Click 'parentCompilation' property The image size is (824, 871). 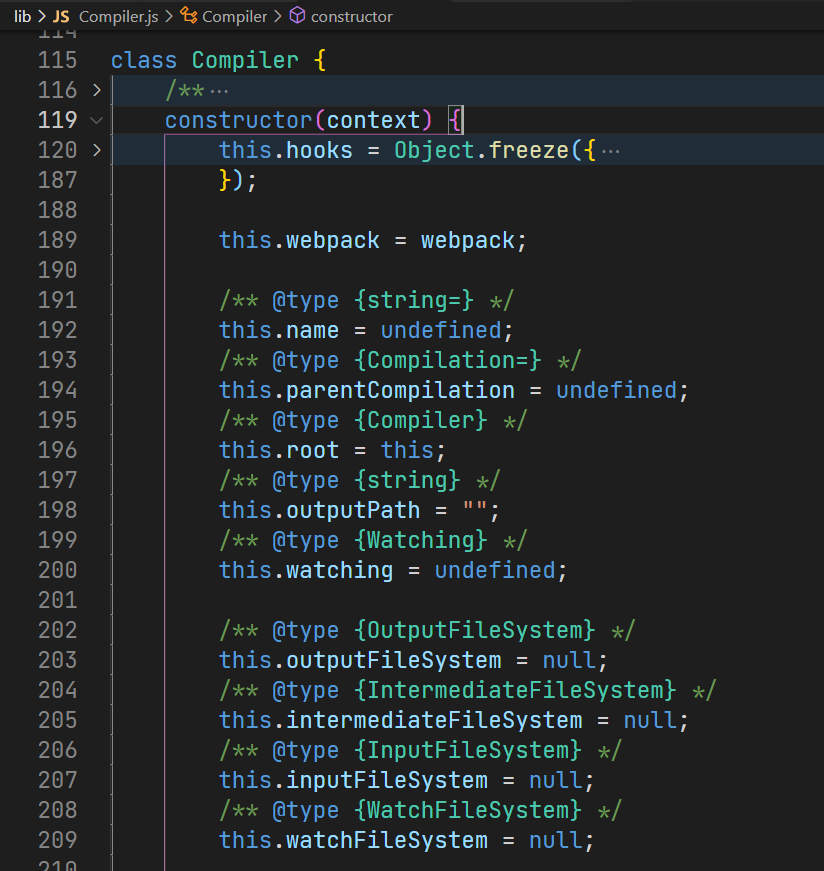pyautogui.click(x=400, y=391)
